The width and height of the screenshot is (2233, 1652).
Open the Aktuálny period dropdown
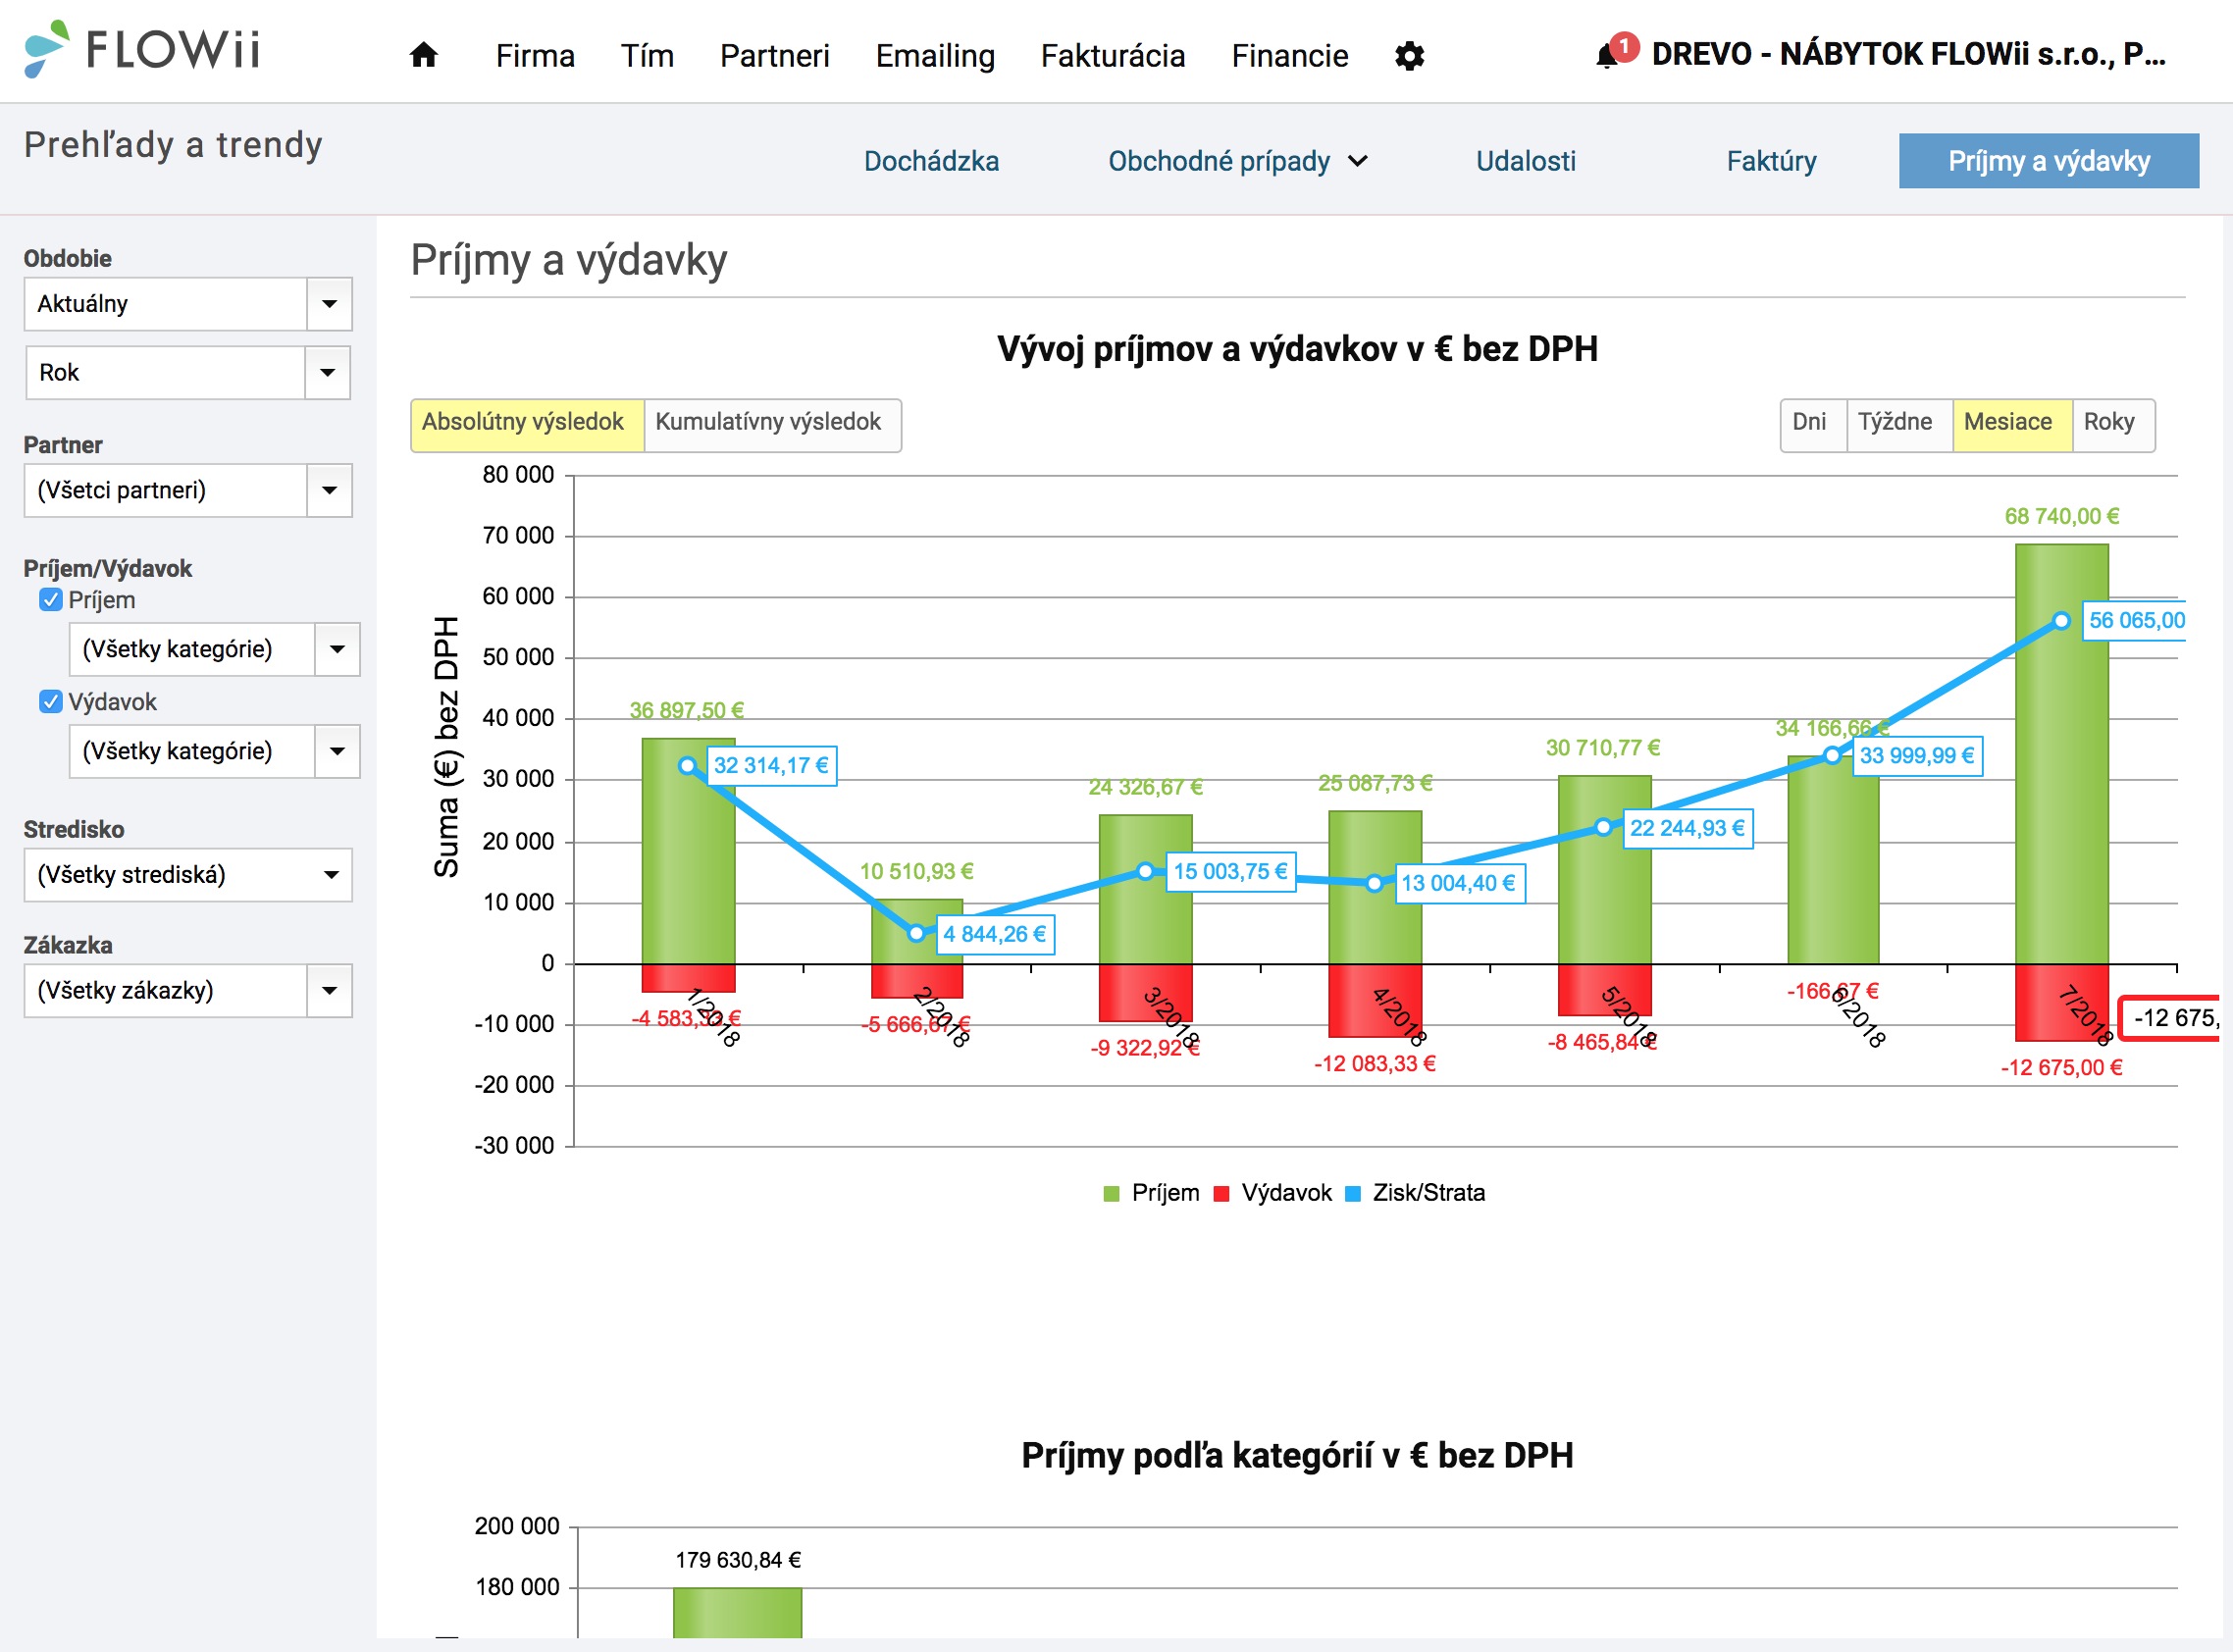click(188, 304)
